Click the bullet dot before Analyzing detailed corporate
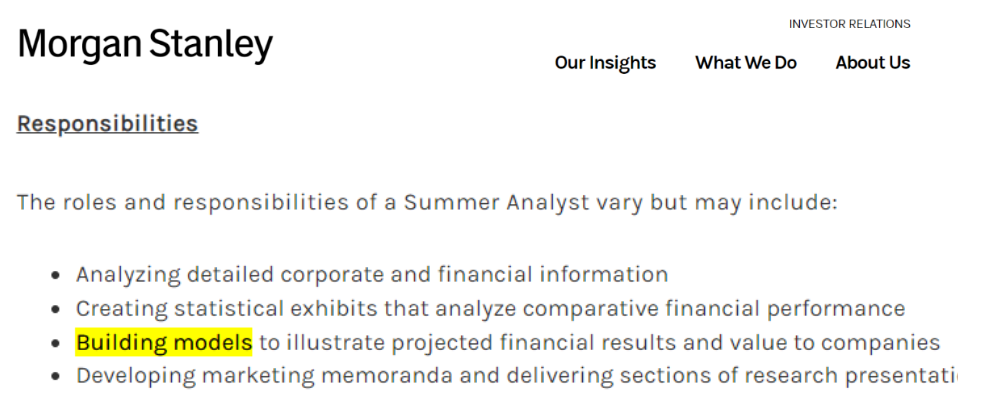Viewport: 987px width, 411px height. click(57, 276)
